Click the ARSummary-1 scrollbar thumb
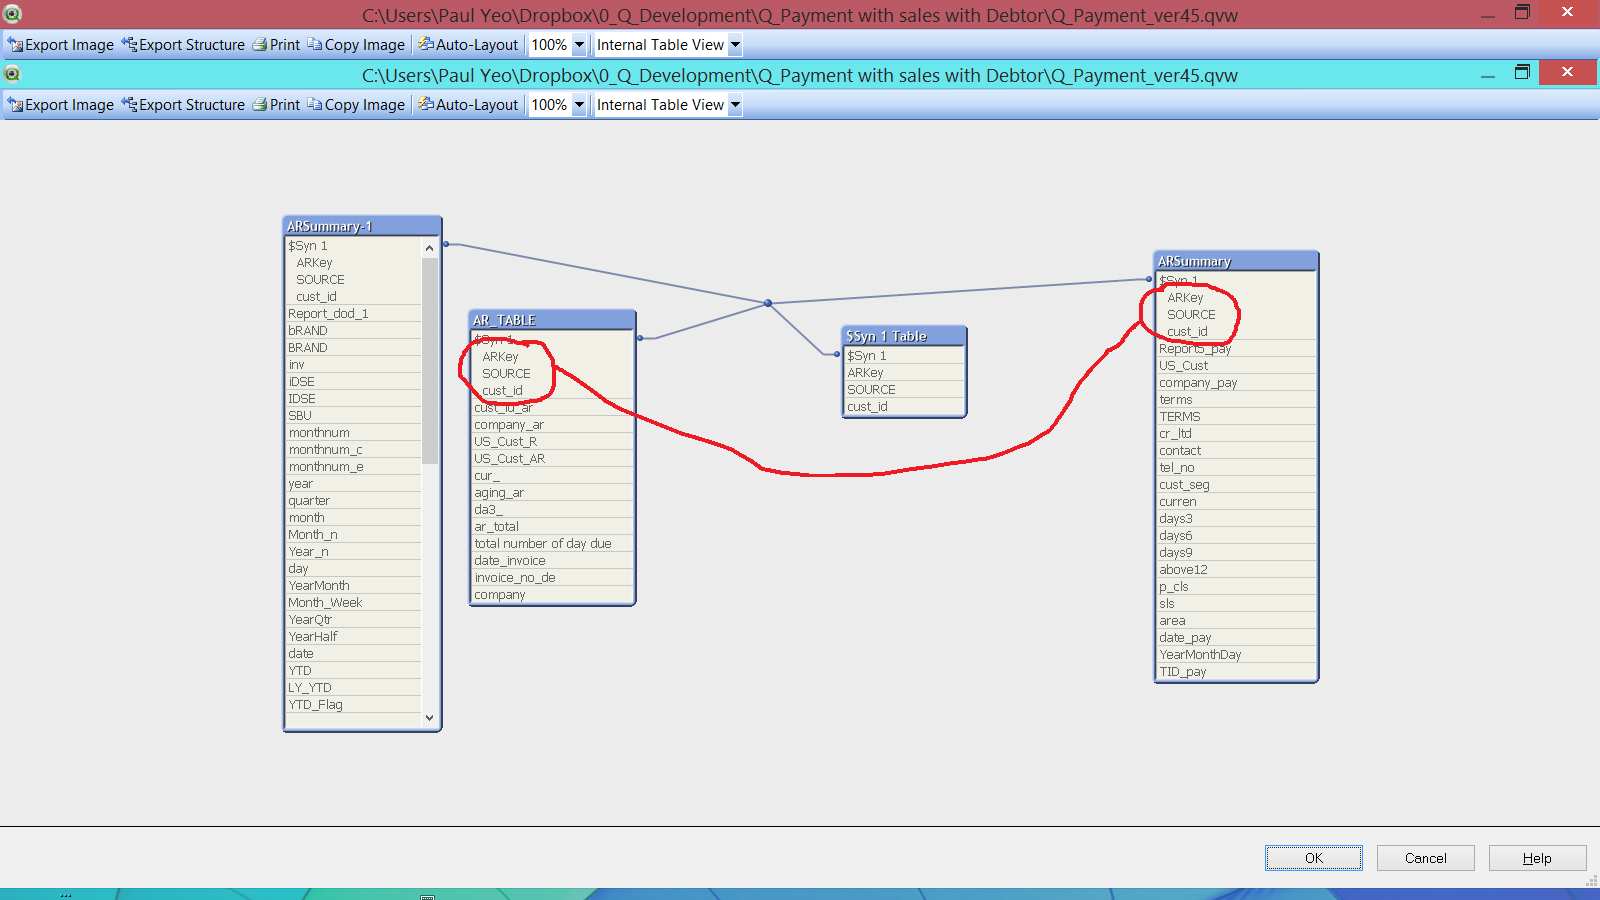Screen dimensions: 1600x900 430,361
